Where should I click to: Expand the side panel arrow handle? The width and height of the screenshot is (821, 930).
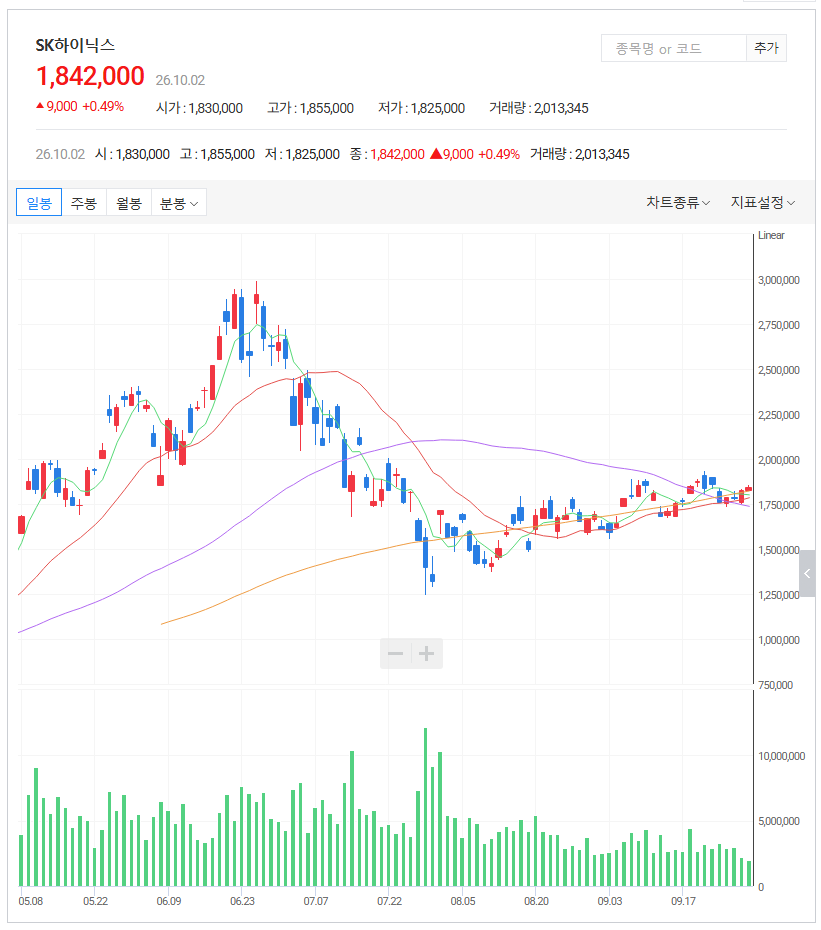pyautogui.click(x=807, y=574)
